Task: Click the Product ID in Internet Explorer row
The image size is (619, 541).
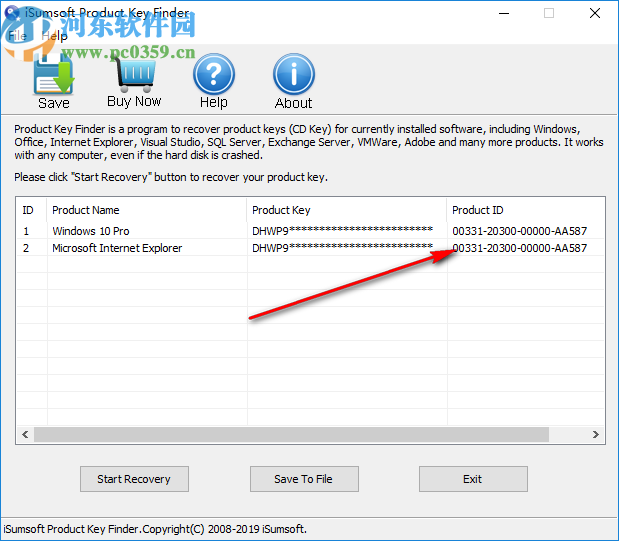Action: click(x=520, y=248)
